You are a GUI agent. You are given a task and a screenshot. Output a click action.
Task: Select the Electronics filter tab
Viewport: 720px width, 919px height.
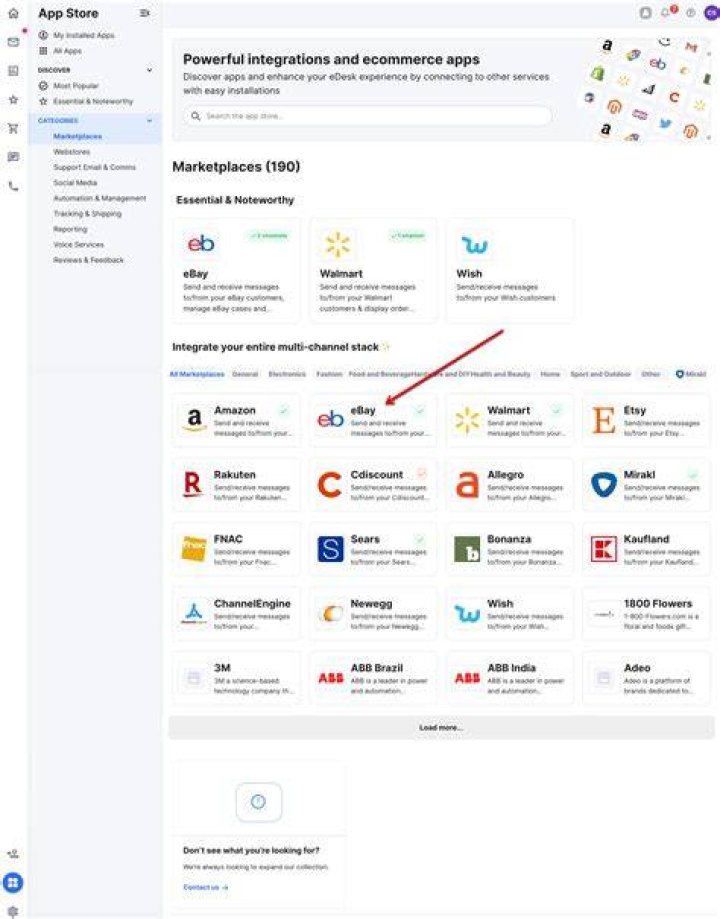point(287,374)
